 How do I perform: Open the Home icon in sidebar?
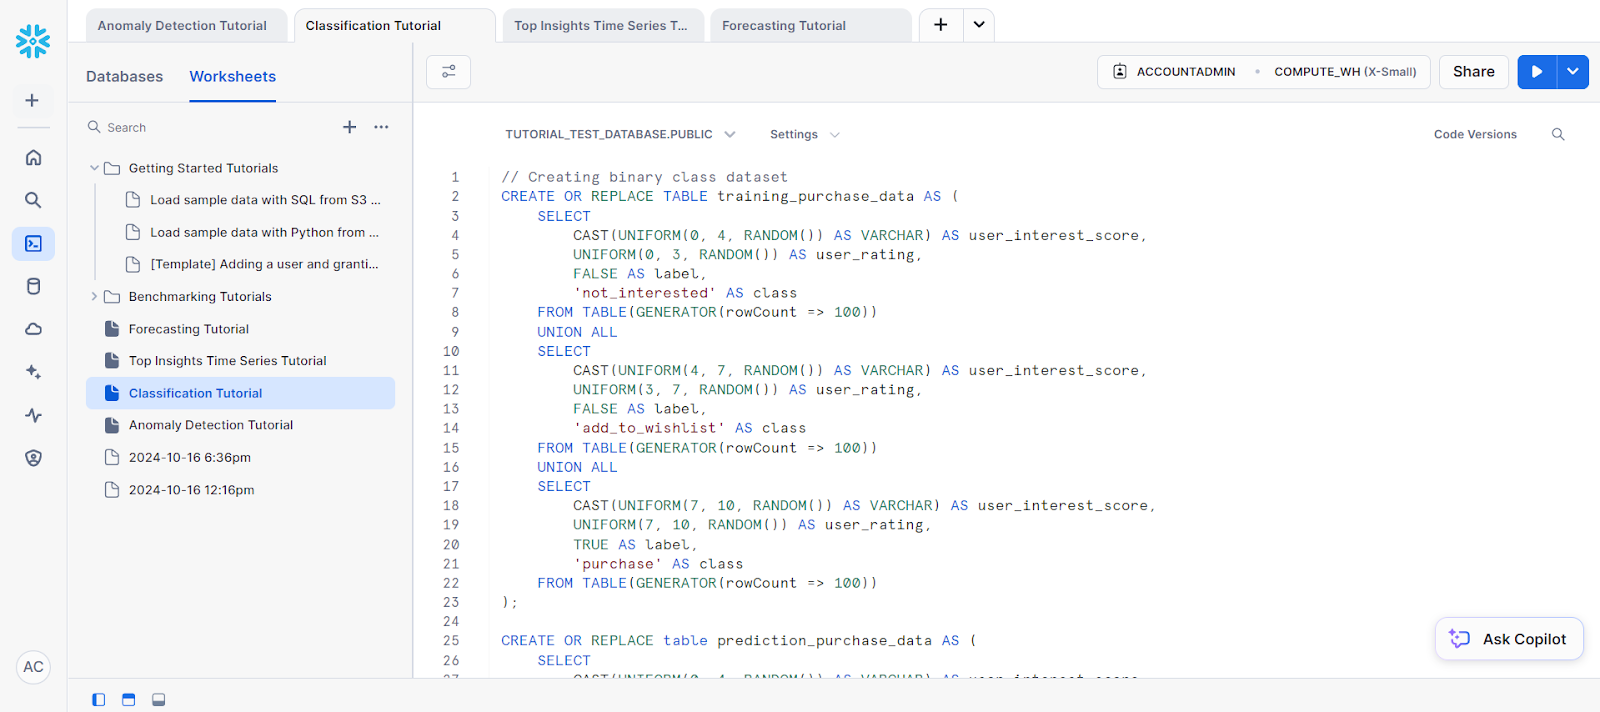tap(33, 157)
